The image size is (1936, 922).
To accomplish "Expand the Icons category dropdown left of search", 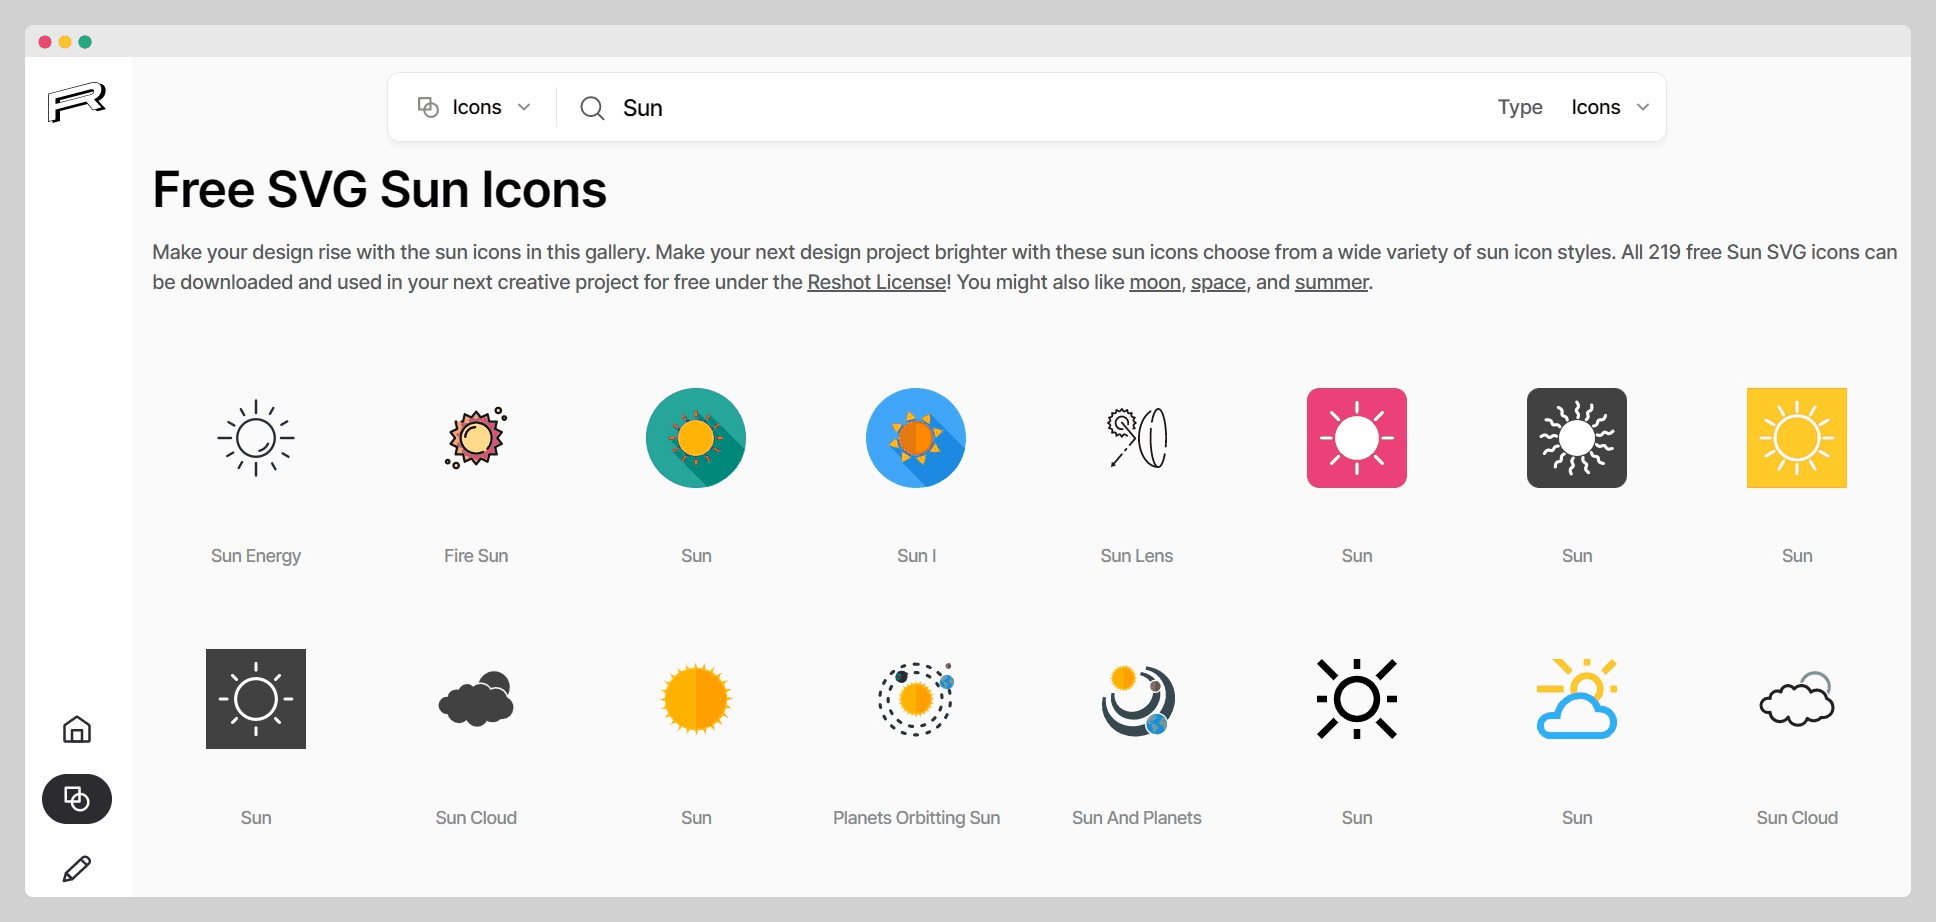I will [x=474, y=108].
